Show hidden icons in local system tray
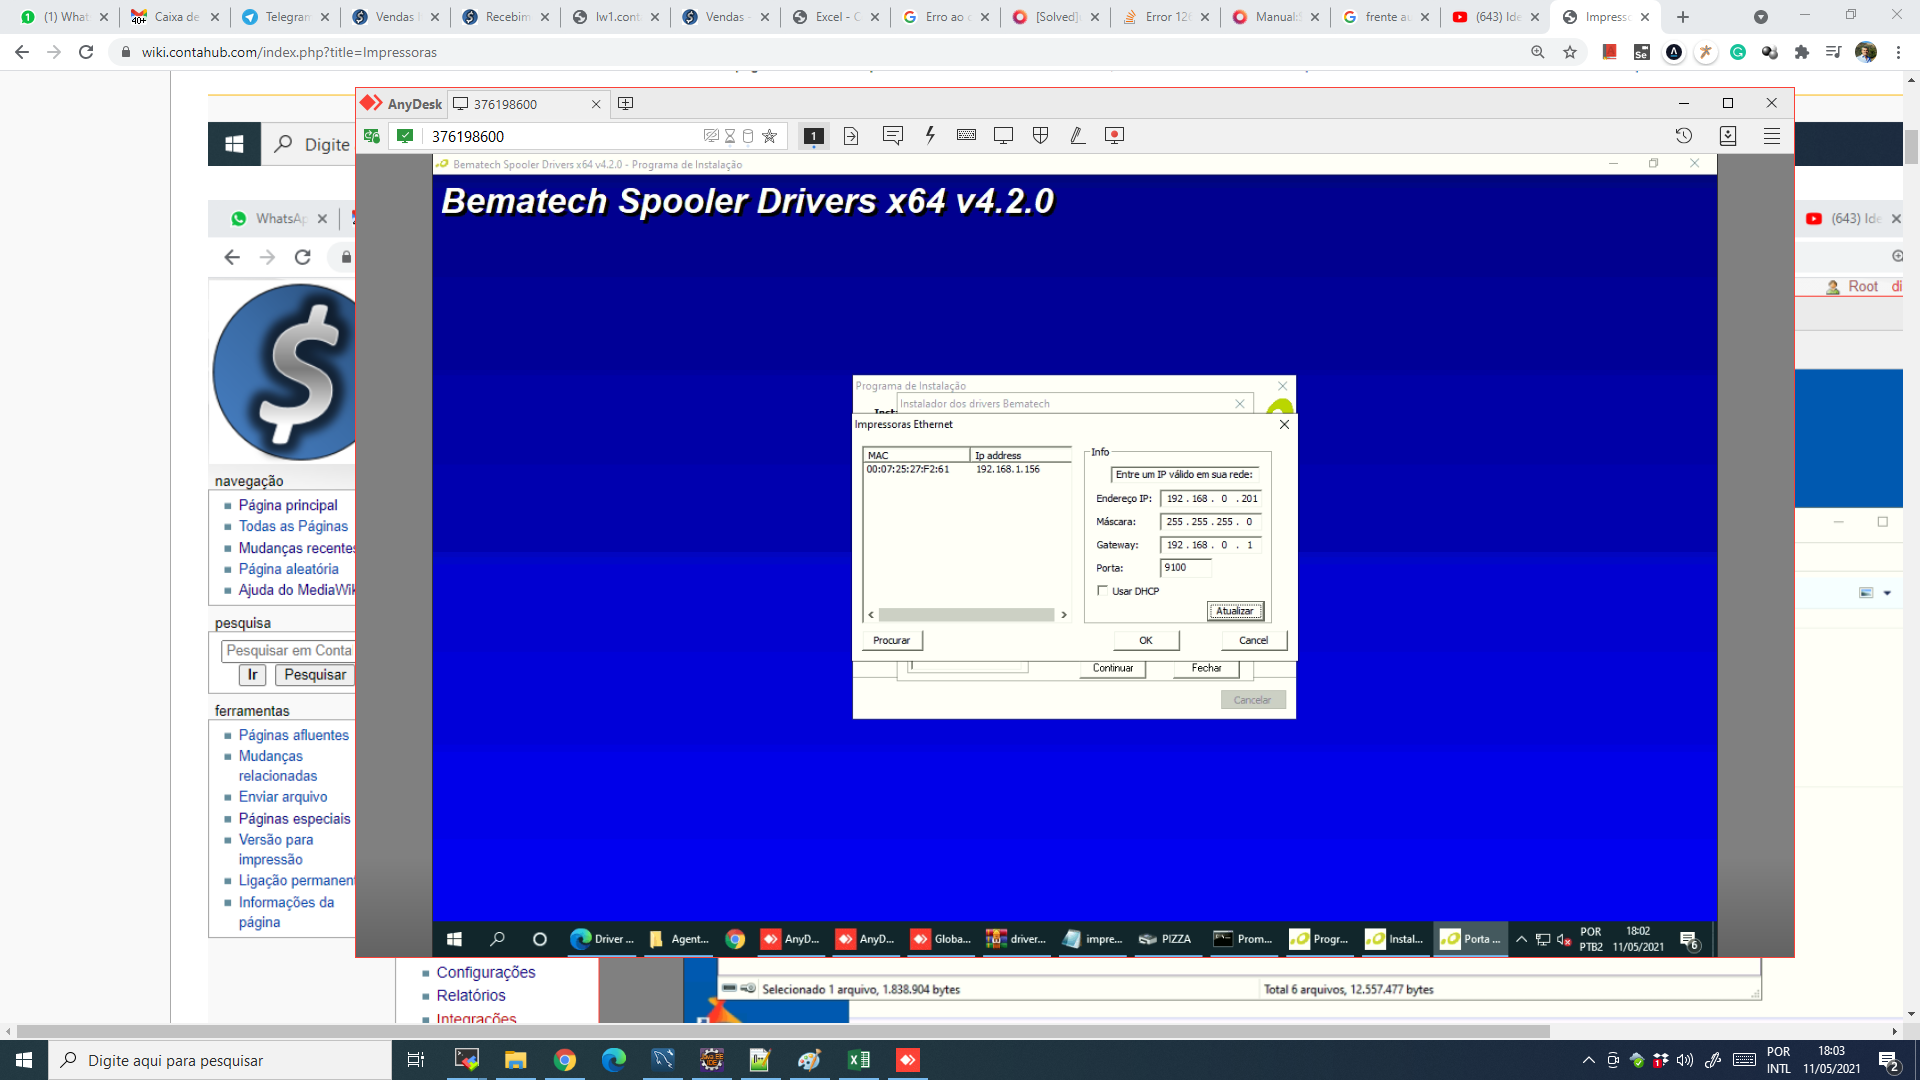The height and width of the screenshot is (1080, 1920). 1588,1060
